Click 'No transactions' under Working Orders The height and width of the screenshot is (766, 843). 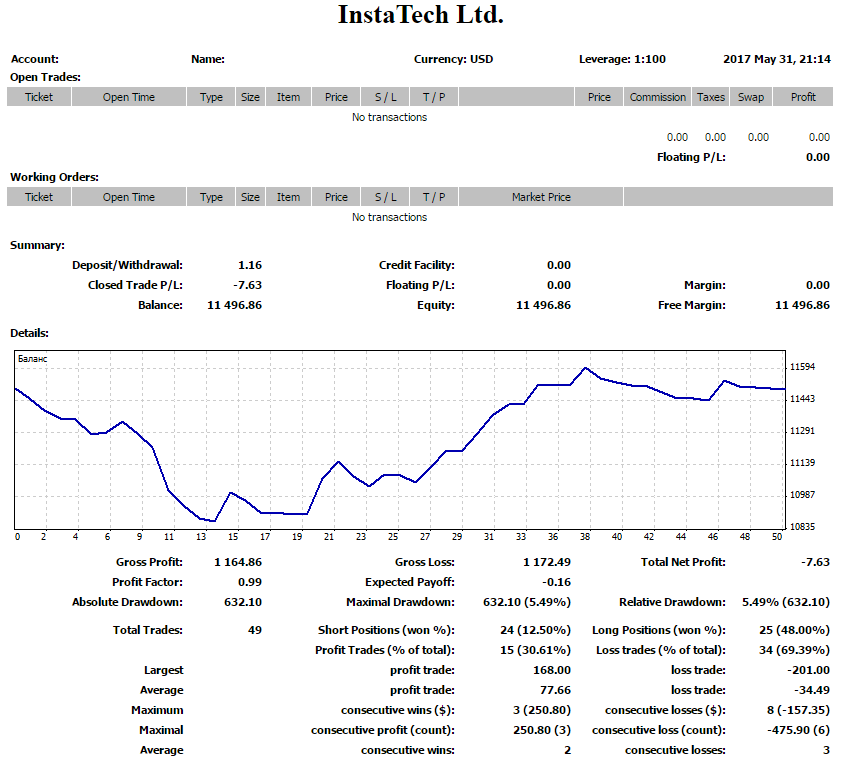[x=389, y=217]
